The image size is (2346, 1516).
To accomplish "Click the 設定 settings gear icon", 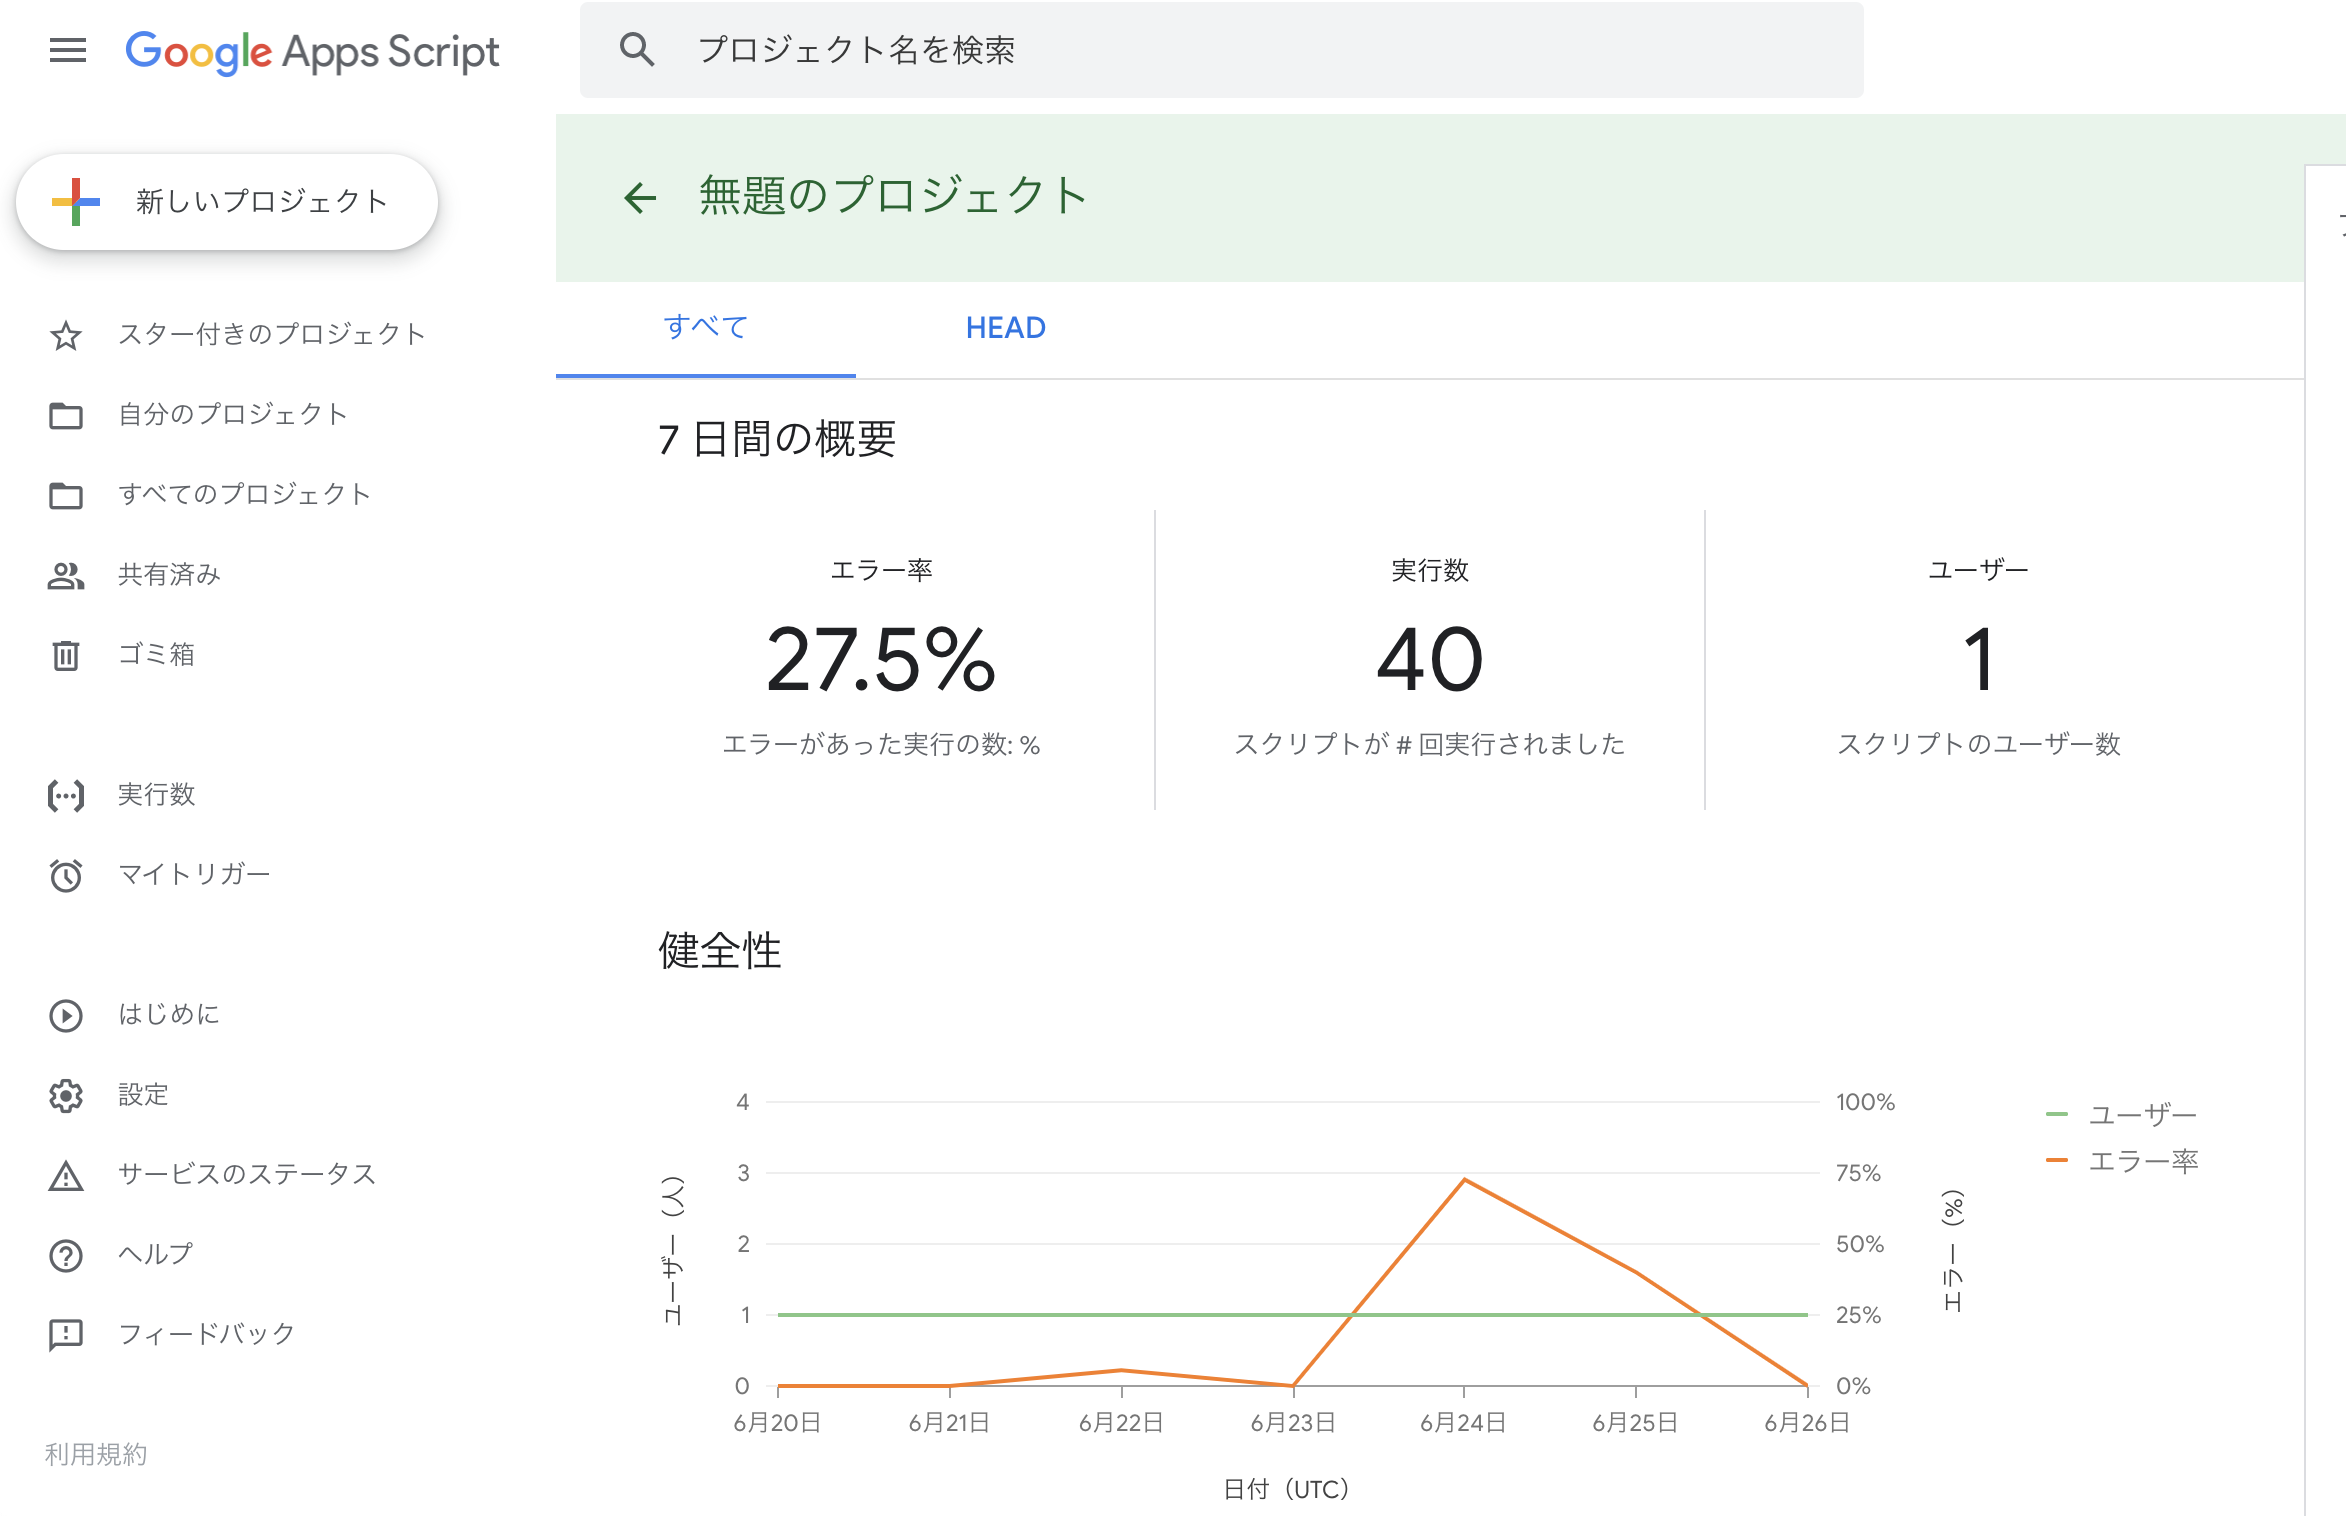I will pyautogui.click(x=66, y=1095).
